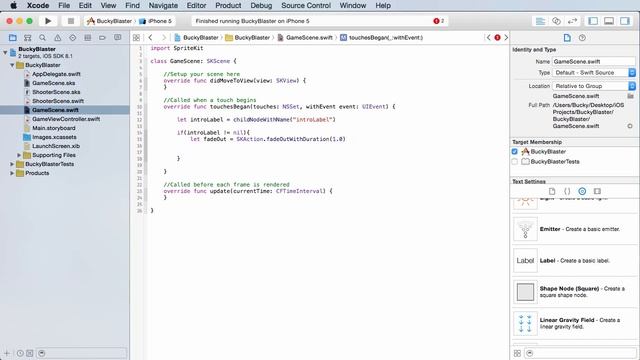Open the Symbol navigator
Image resolution: width=640 pixels, height=360 pixels.
[27, 38]
